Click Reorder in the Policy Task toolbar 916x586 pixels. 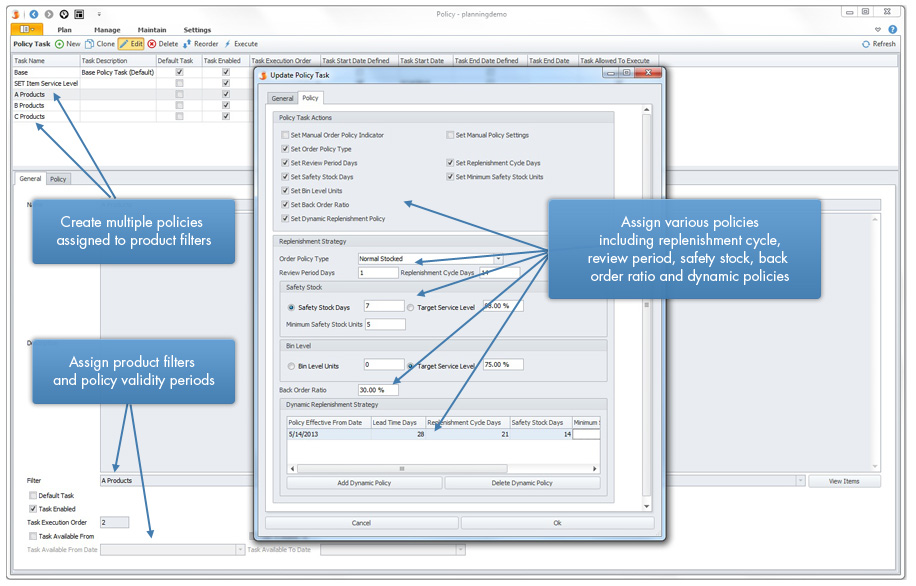201,44
